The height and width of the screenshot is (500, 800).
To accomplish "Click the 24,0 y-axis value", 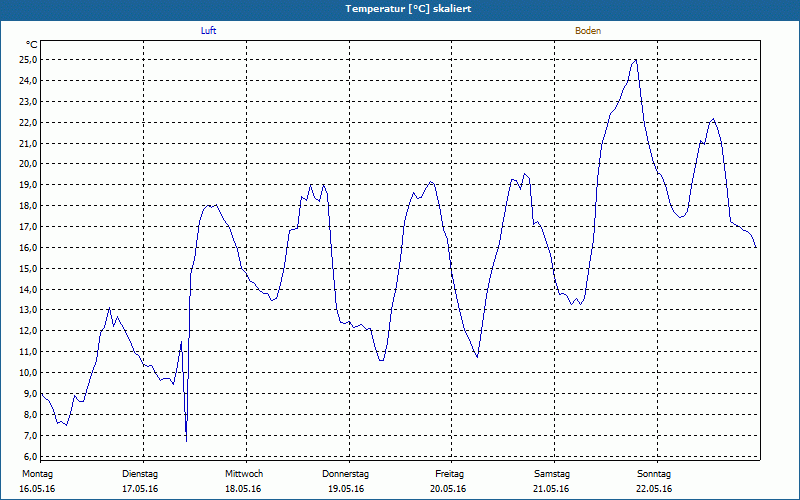I will 29,81.
